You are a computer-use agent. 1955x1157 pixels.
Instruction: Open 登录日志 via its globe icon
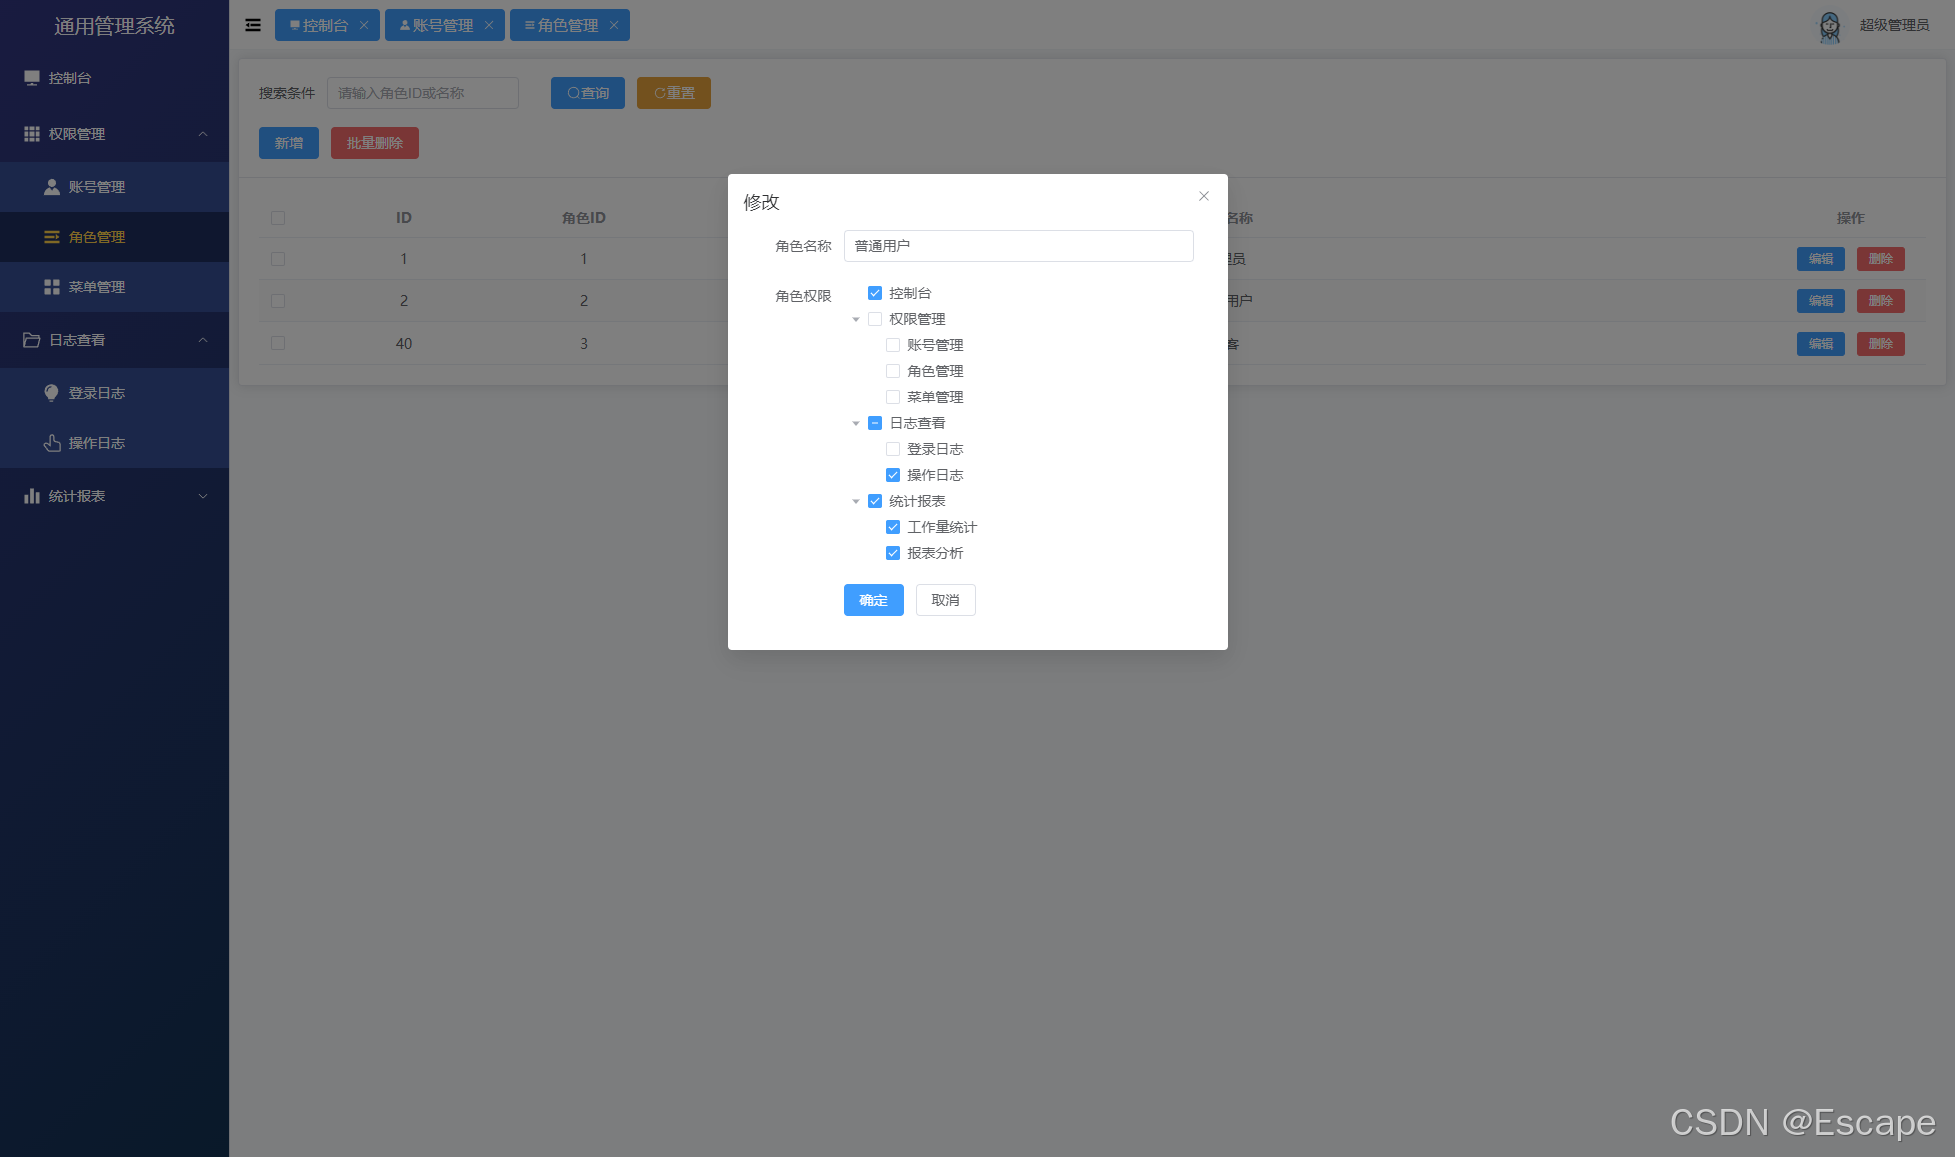[x=51, y=392]
